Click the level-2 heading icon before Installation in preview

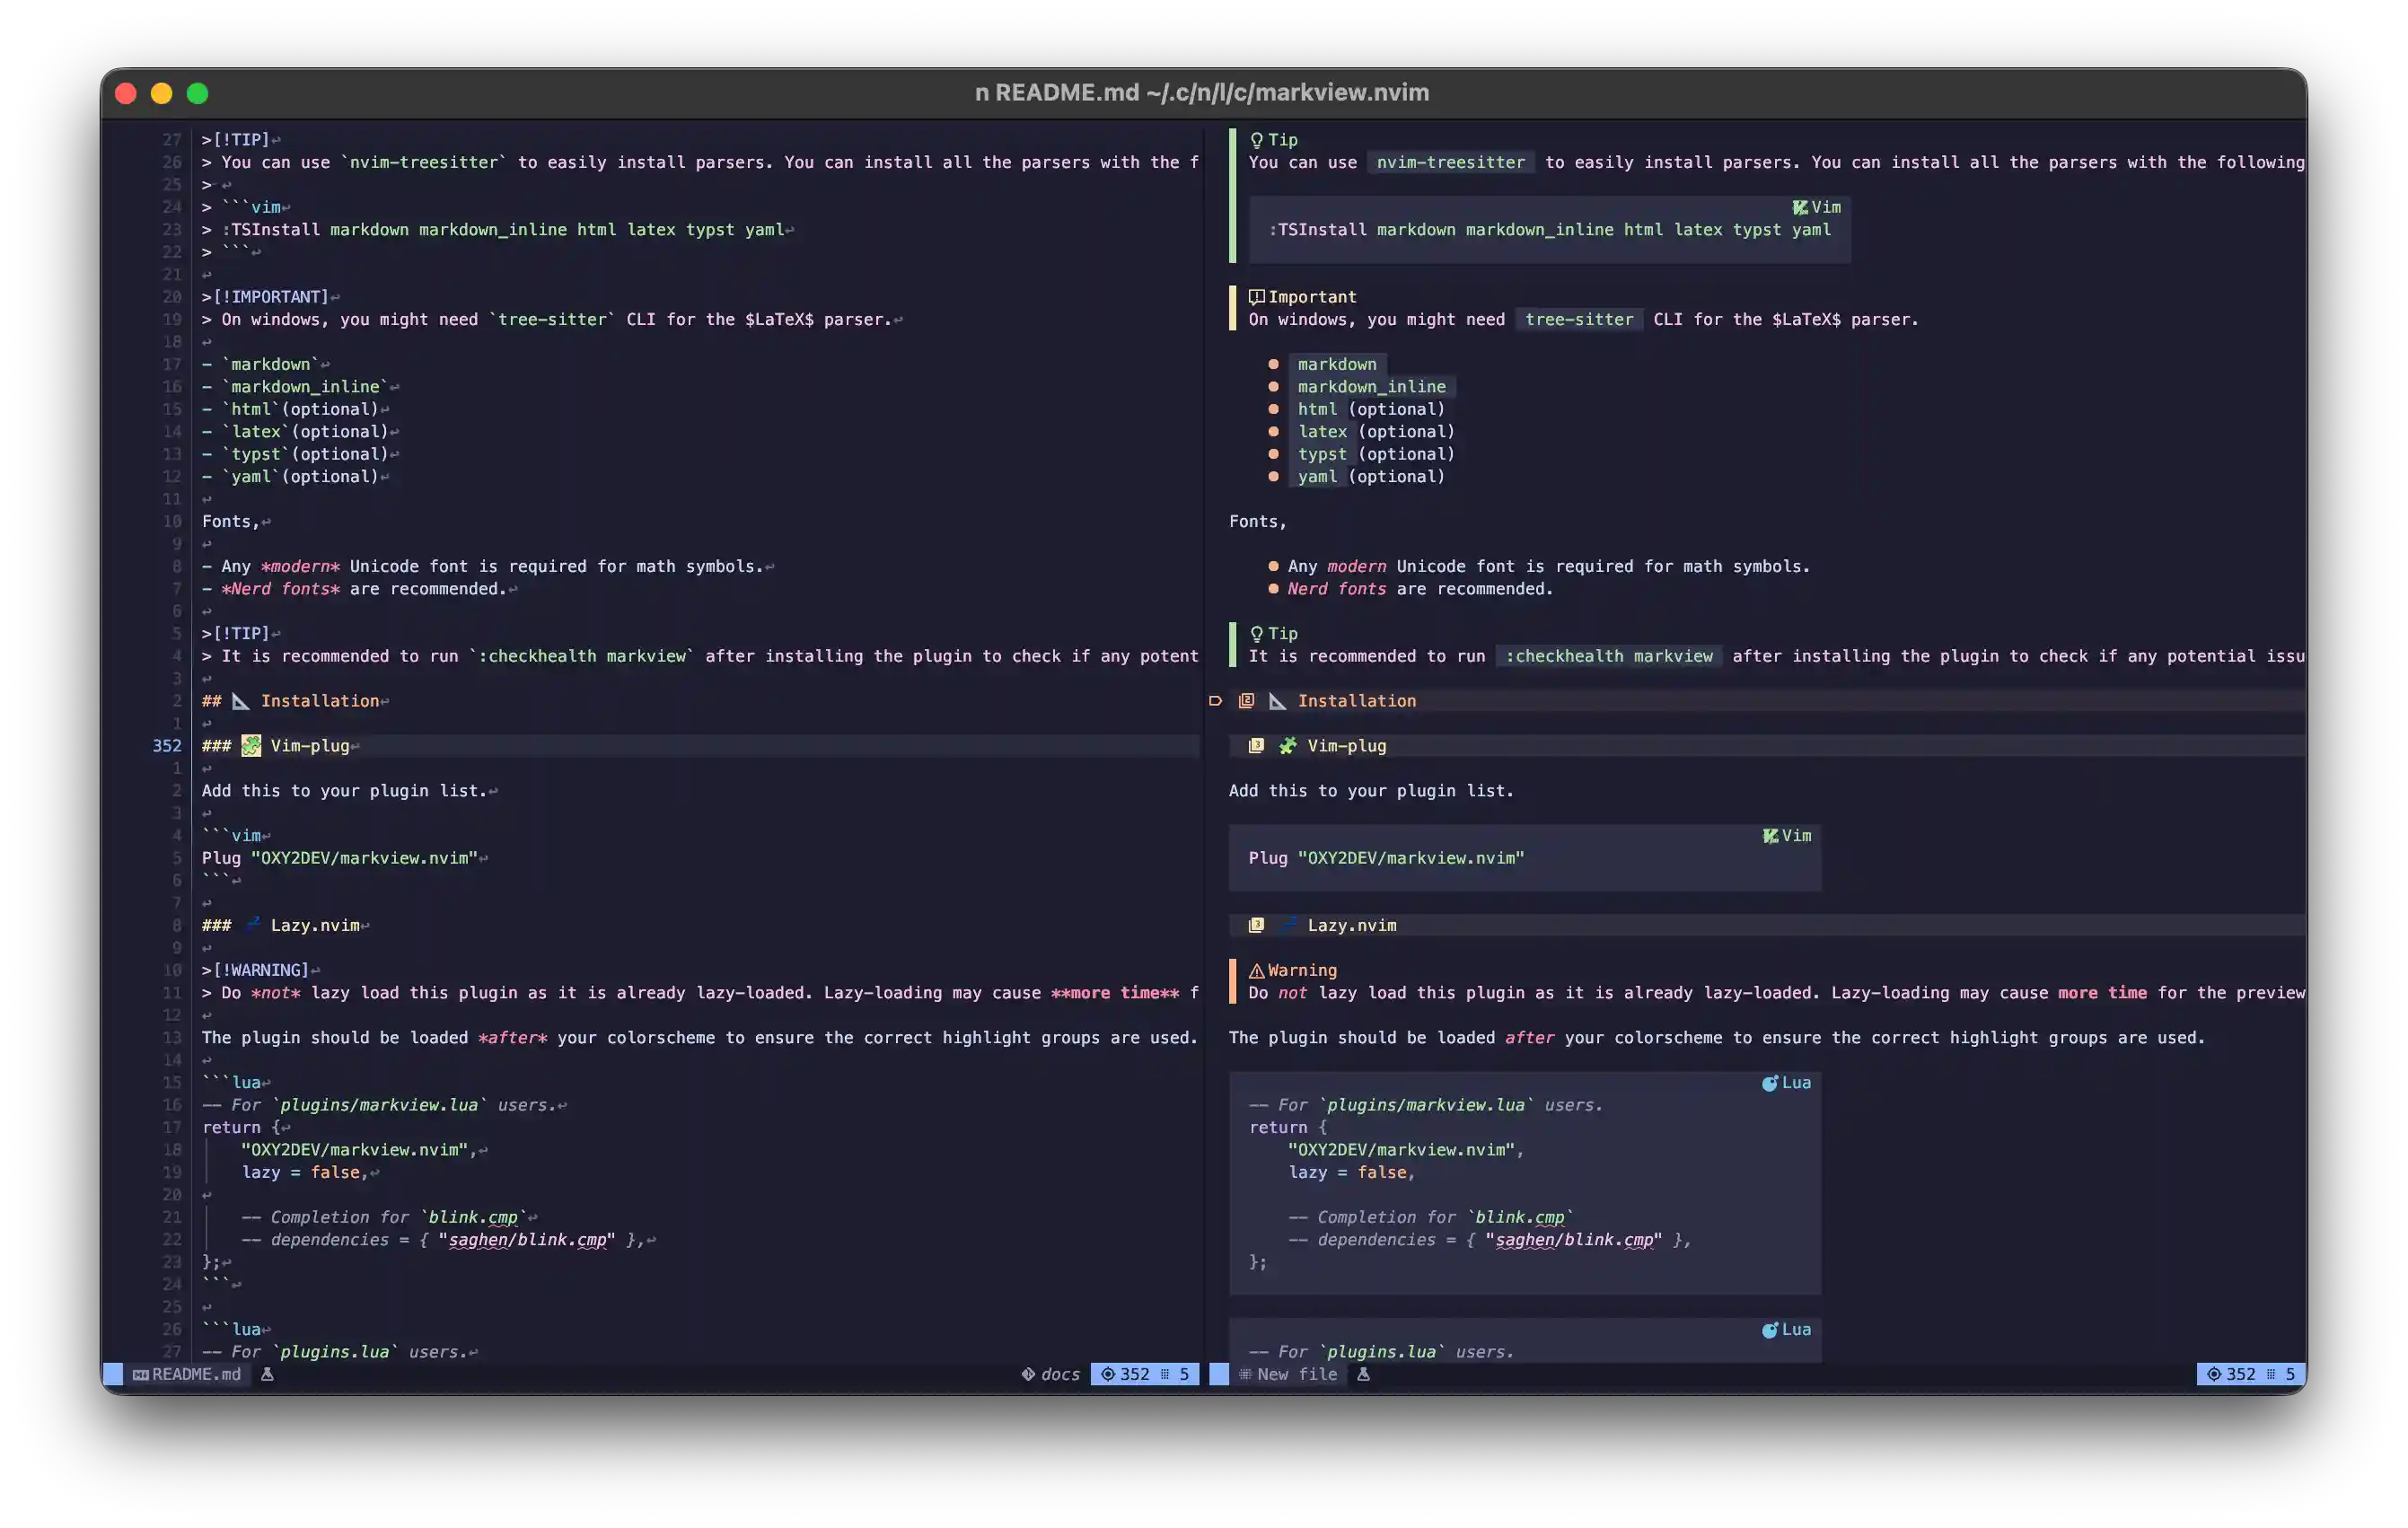1246,701
